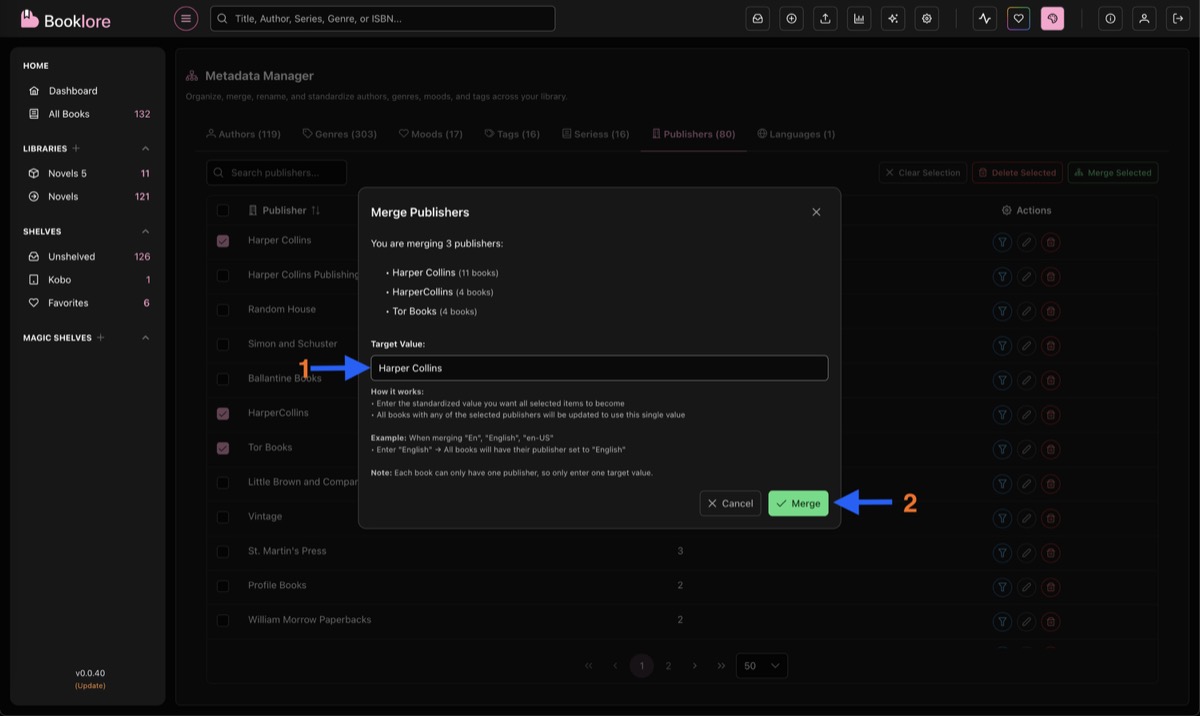Uncheck the Tor Books checkbox

pyautogui.click(x=223, y=448)
